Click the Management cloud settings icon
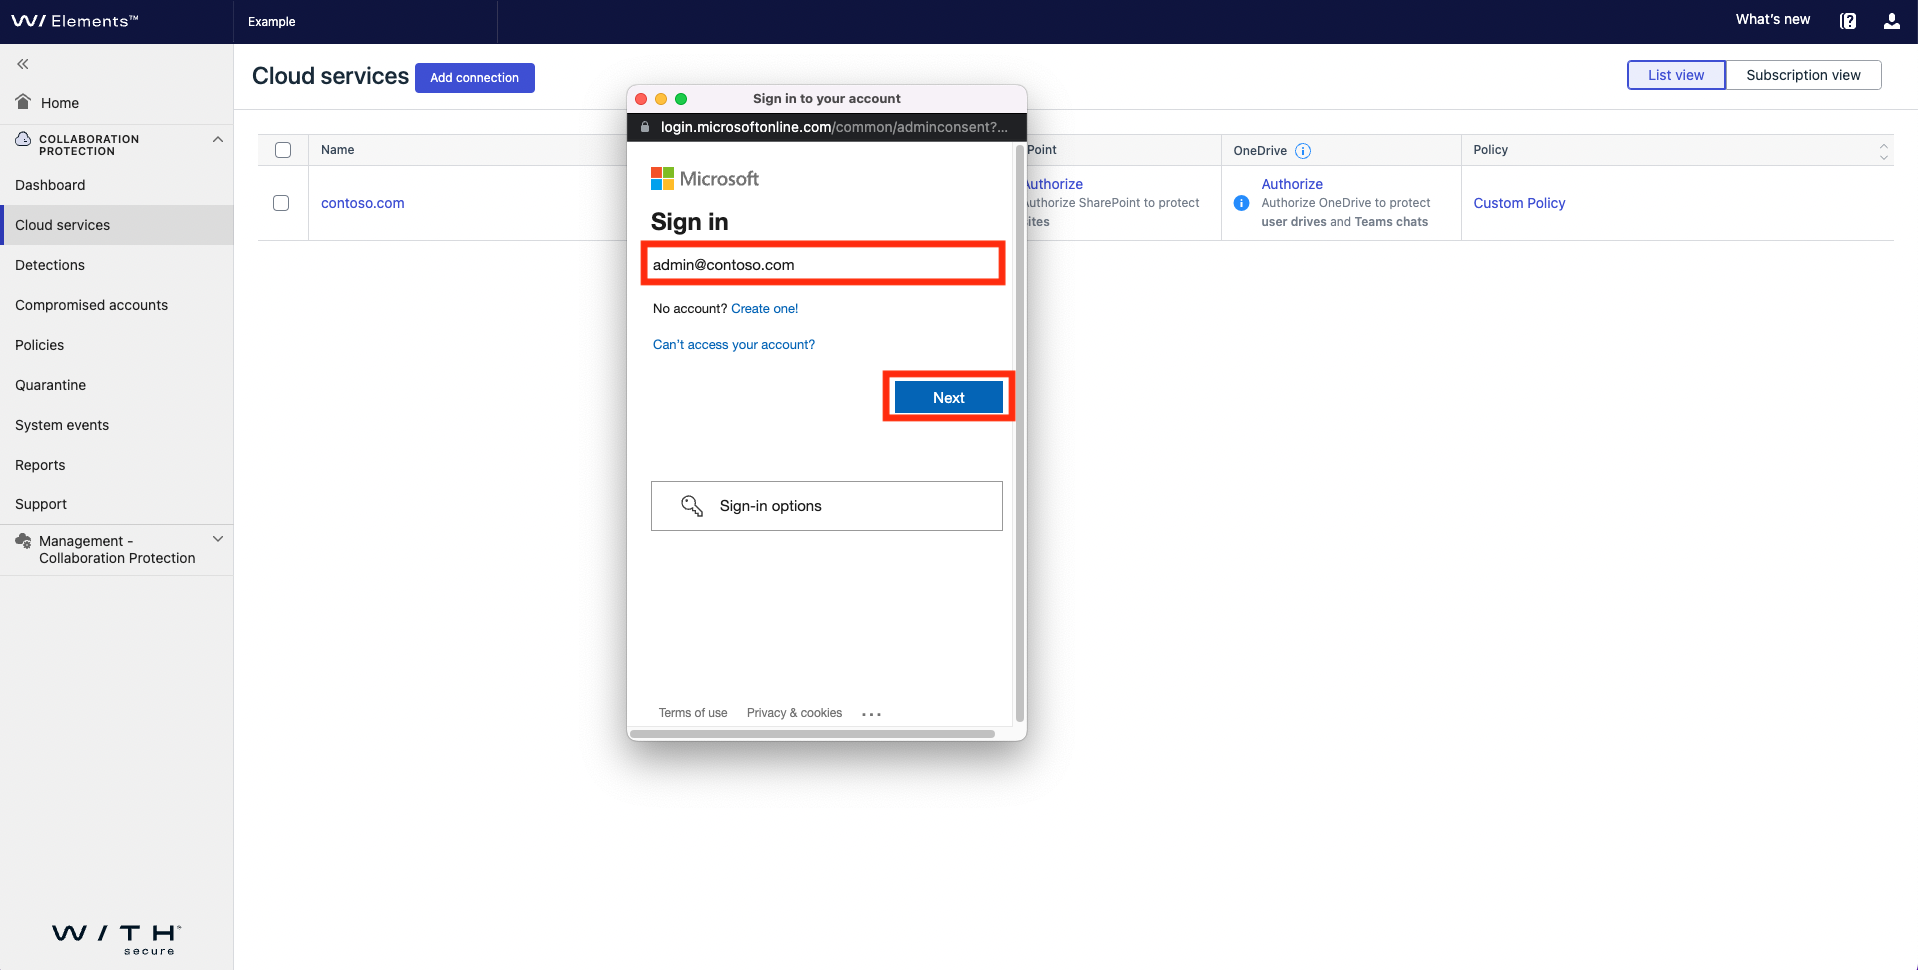This screenshot has width=1918, height=970. click(x=21, y=540)
